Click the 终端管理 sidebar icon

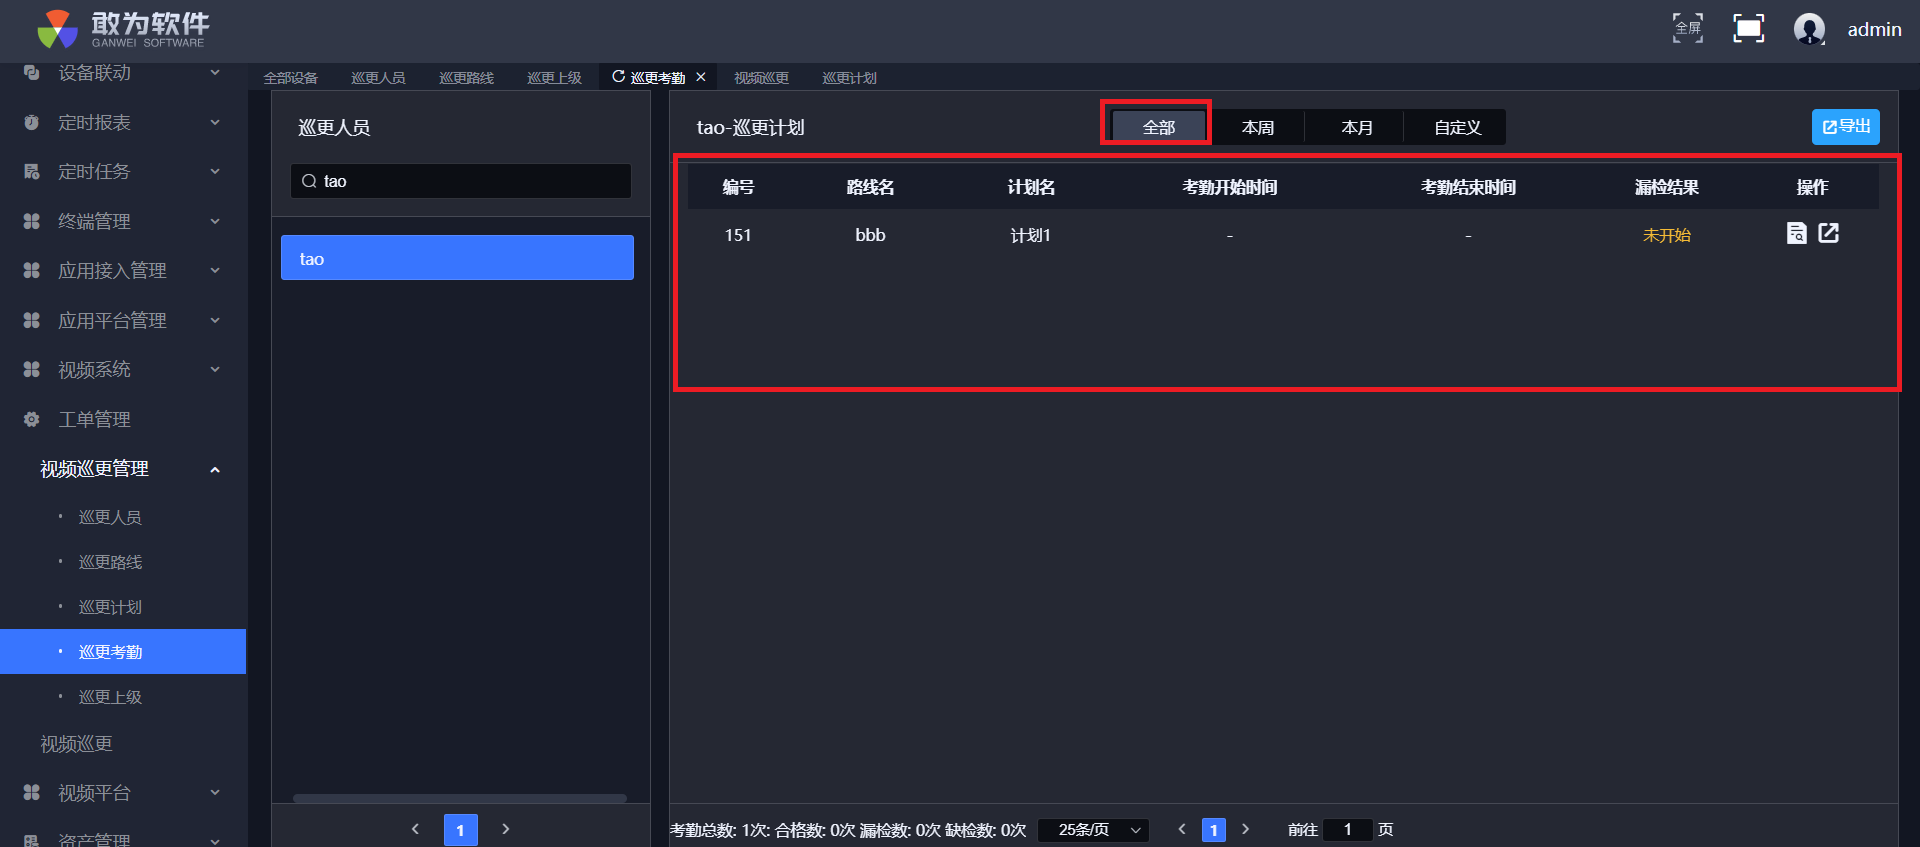(x=32, y=221)
